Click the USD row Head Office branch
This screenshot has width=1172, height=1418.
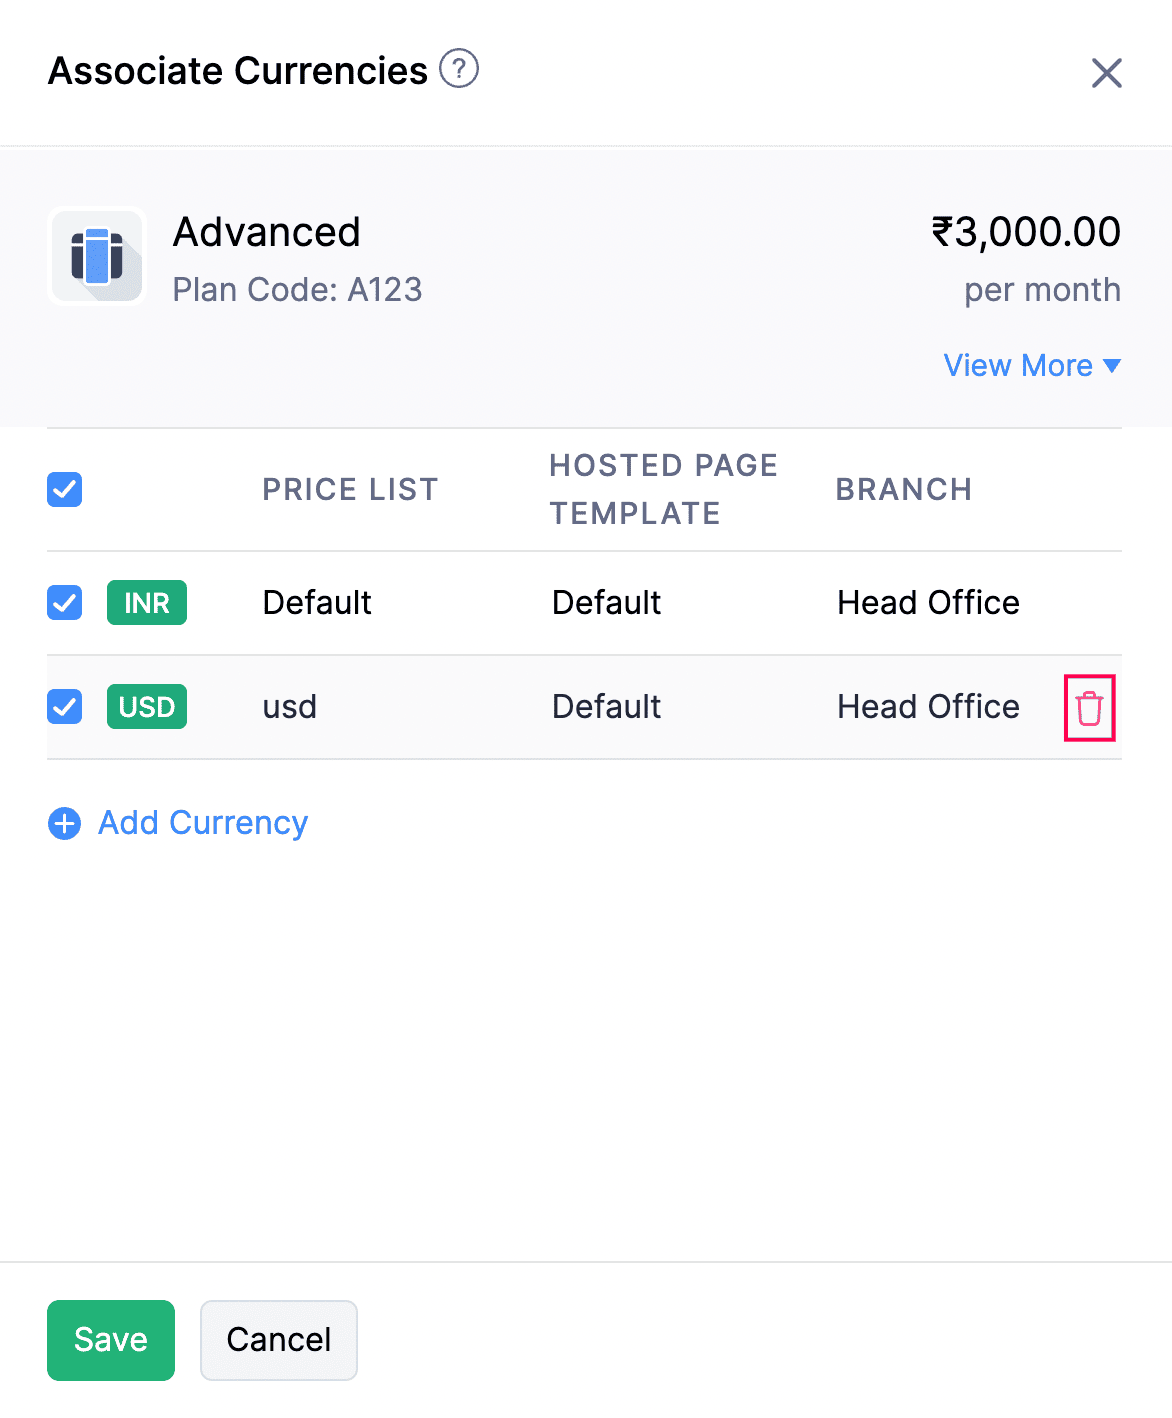[928, 707]
